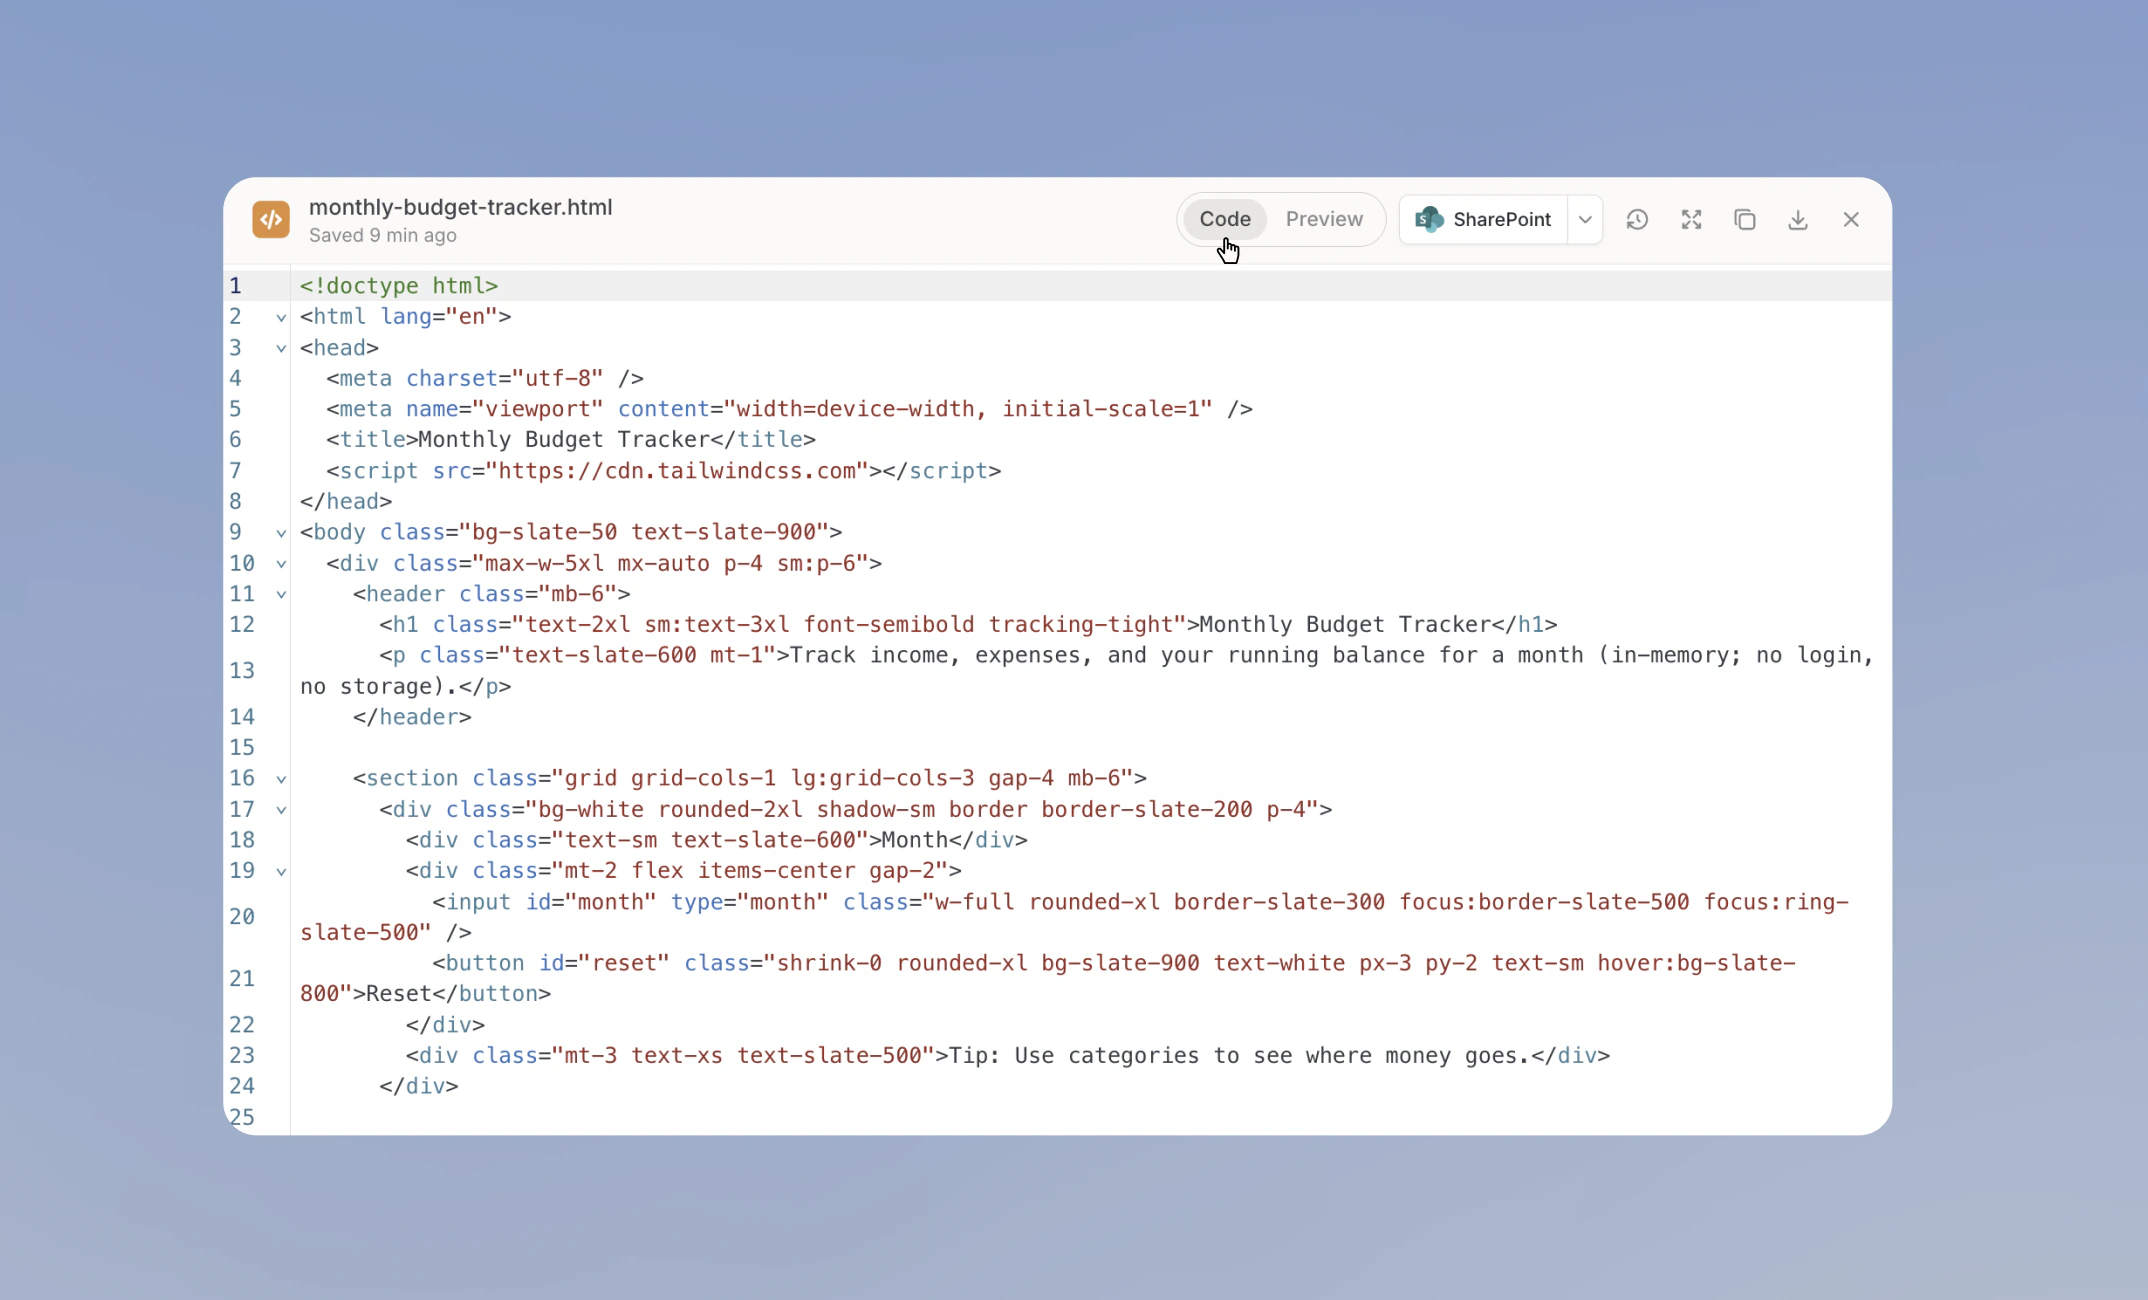Open version history clock icon
Screen dimensions: 2148x1300
click(x=1637, y=220)
